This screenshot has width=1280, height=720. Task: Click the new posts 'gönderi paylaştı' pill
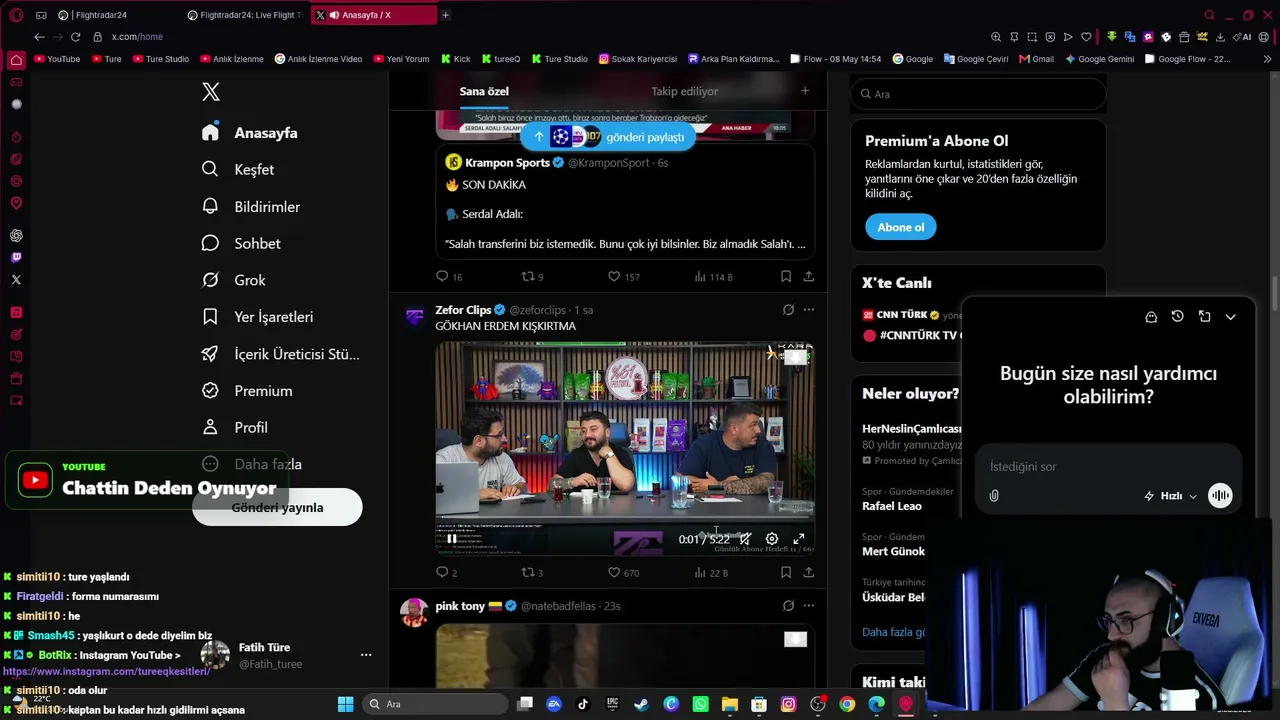609,137
